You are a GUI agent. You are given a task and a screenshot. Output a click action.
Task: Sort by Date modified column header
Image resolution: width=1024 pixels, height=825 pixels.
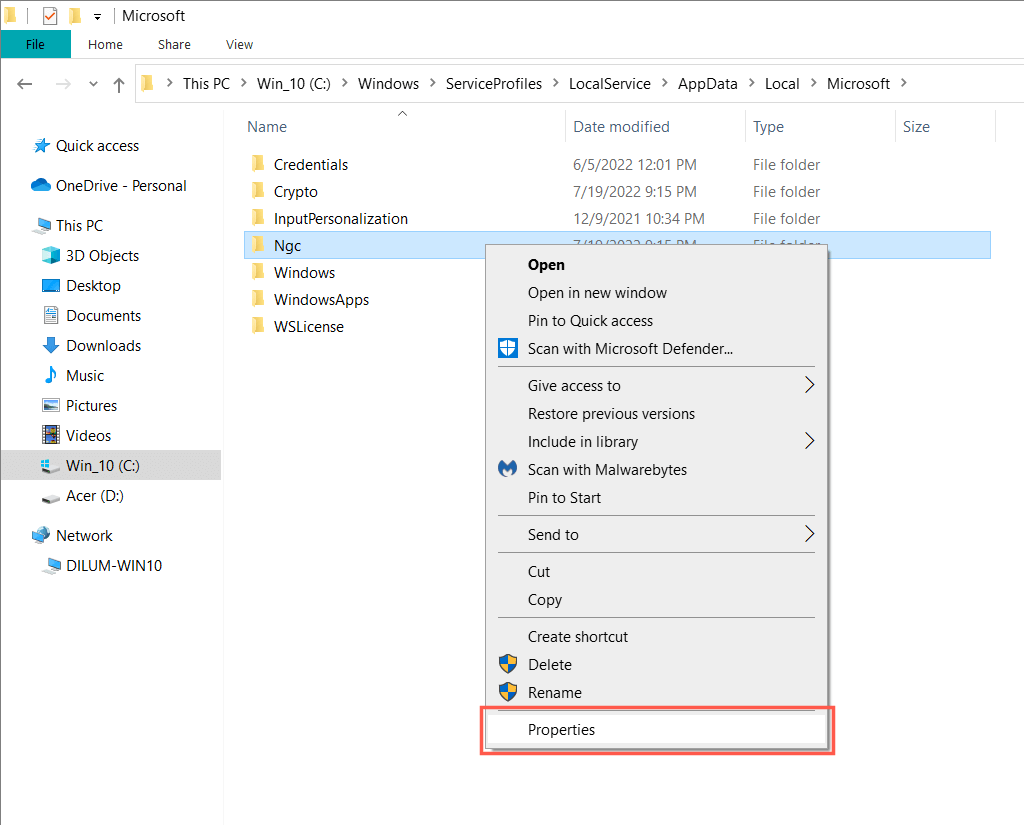click(621, 127)
